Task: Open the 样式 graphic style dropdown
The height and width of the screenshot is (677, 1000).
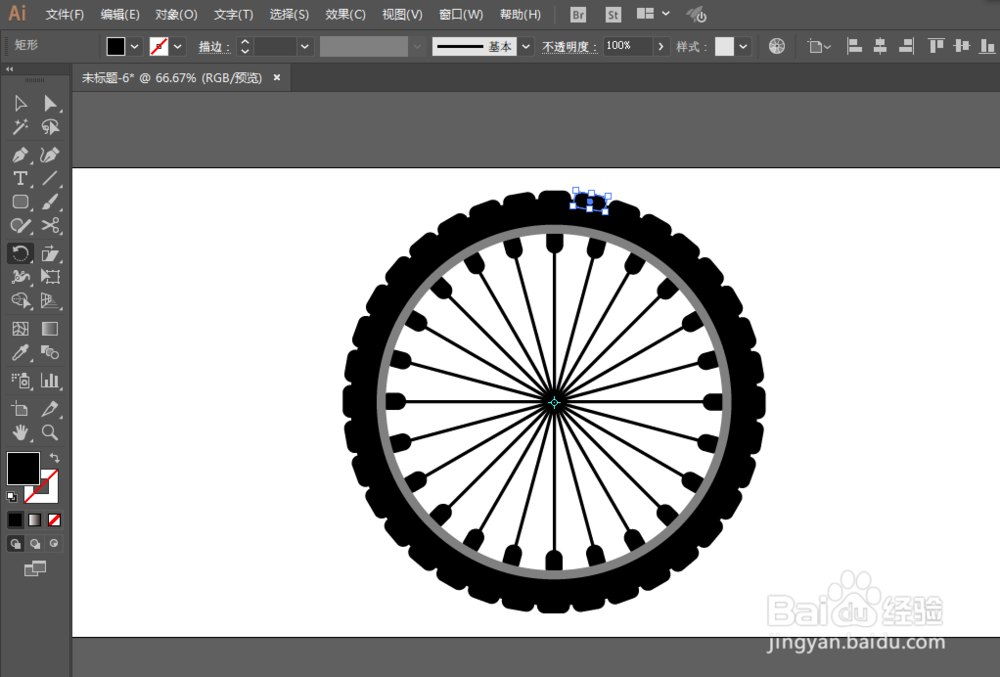Action: (744, 47)
